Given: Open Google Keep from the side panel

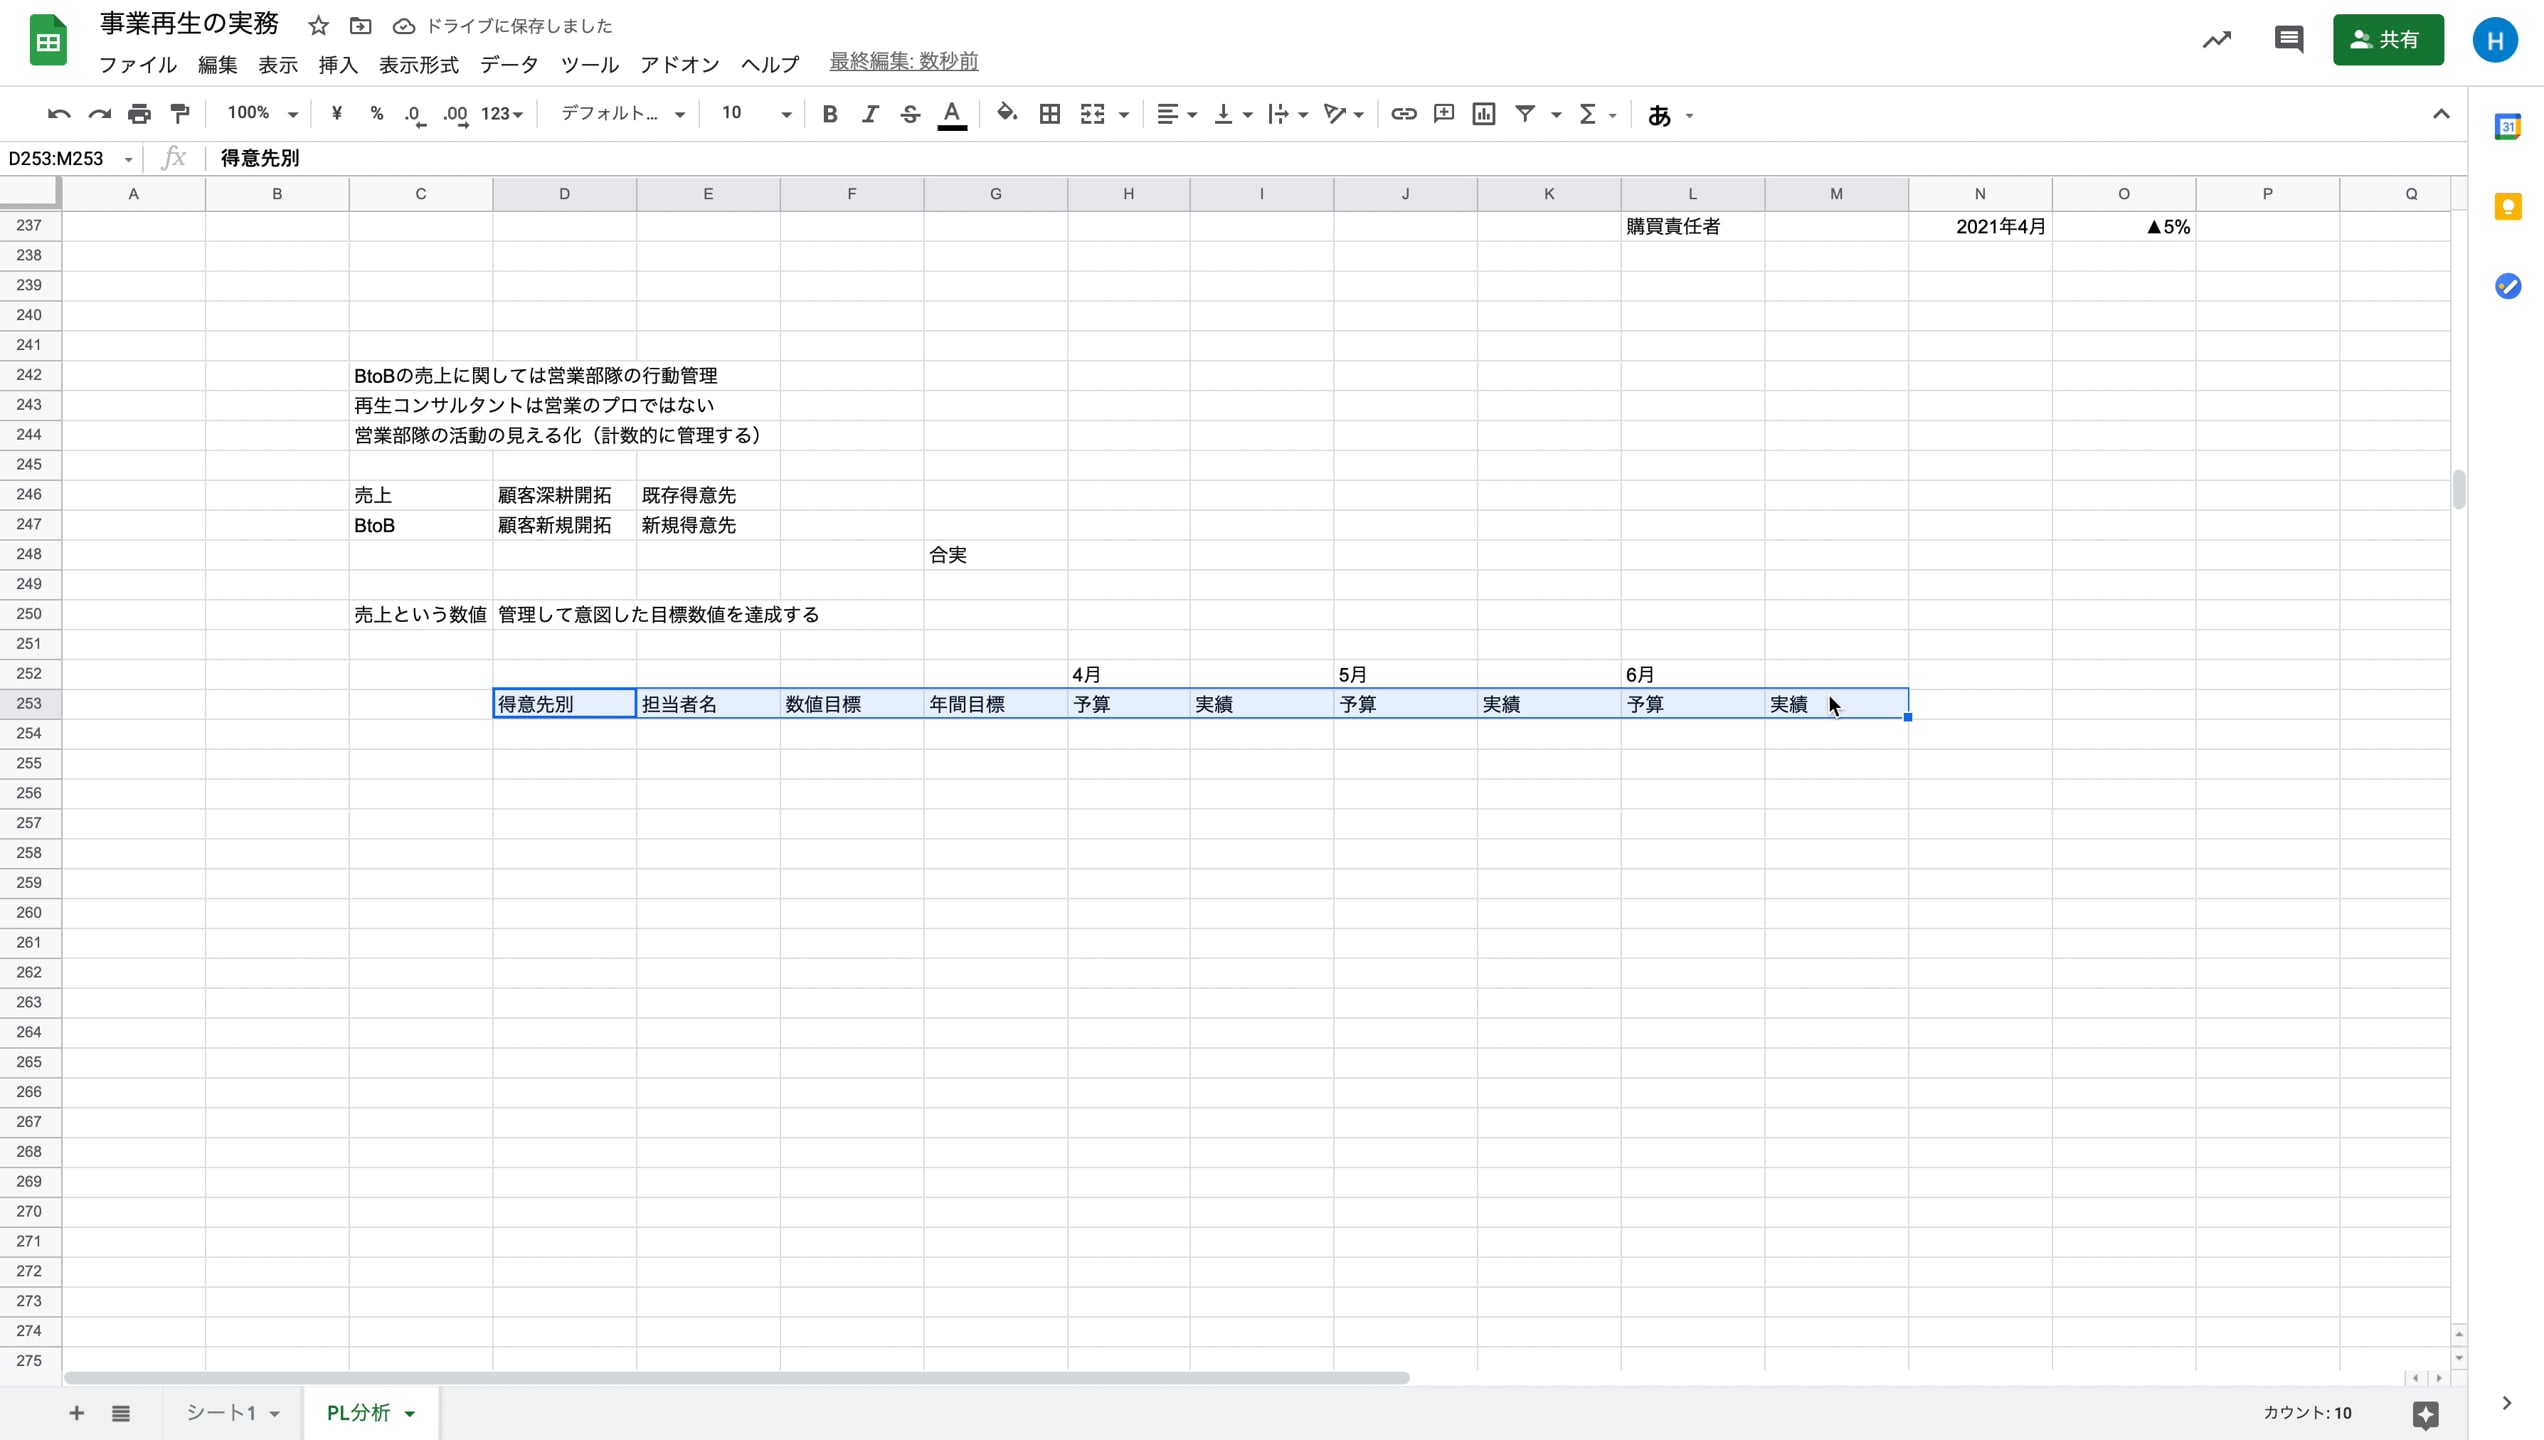Looking at the screenshot, I should pyautogui.click(x=2510, y=206).
